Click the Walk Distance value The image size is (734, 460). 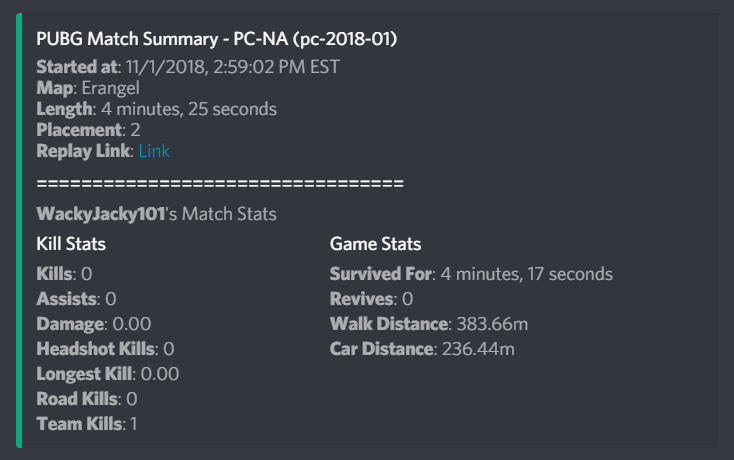click(x=498, y=324)
